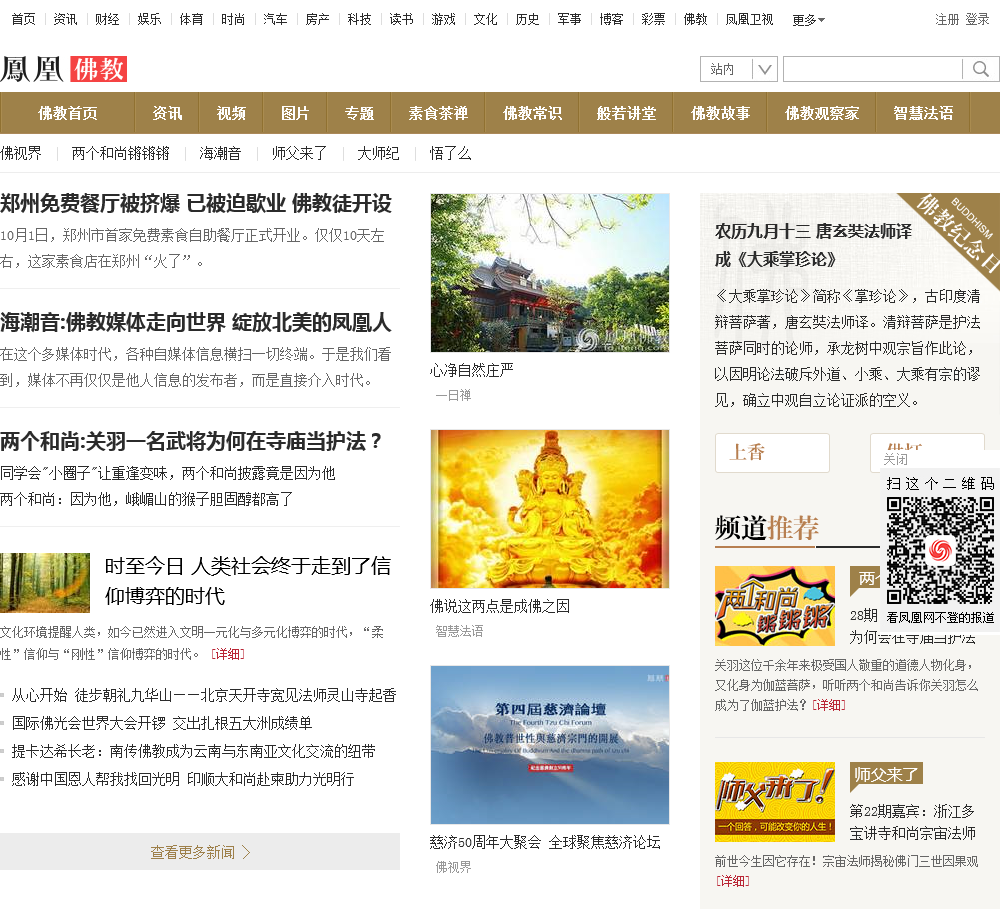The width and height of the screenshot is (1000, 909).
Task: Select the 资讯 tab in gold bar
Action: tap(167, 113)
